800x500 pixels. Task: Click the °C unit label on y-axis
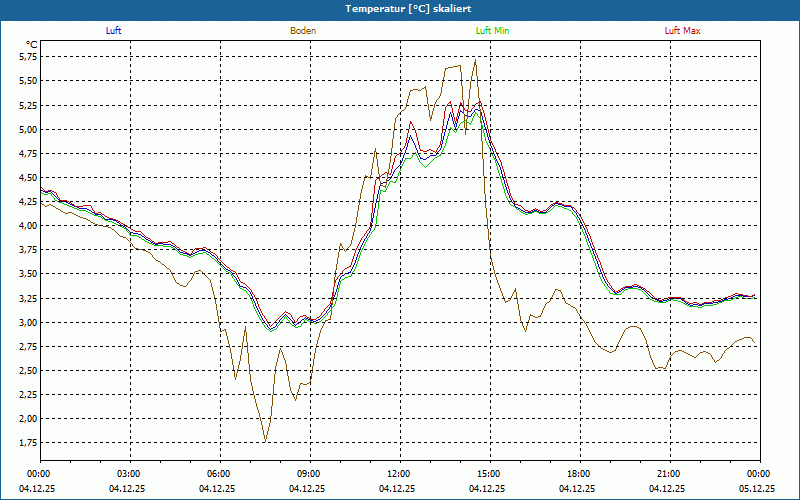click(x=32, y=44)
